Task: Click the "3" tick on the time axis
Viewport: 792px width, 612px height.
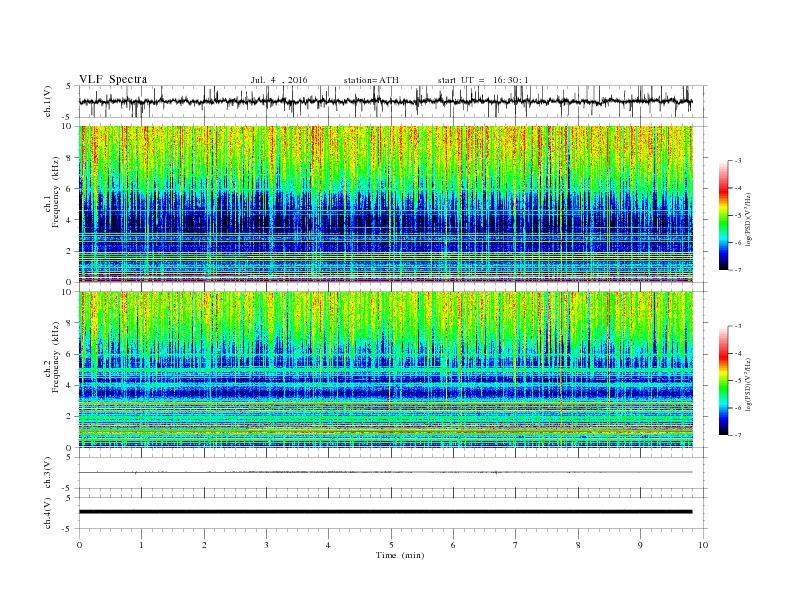Action: click(x=266, y=545)
